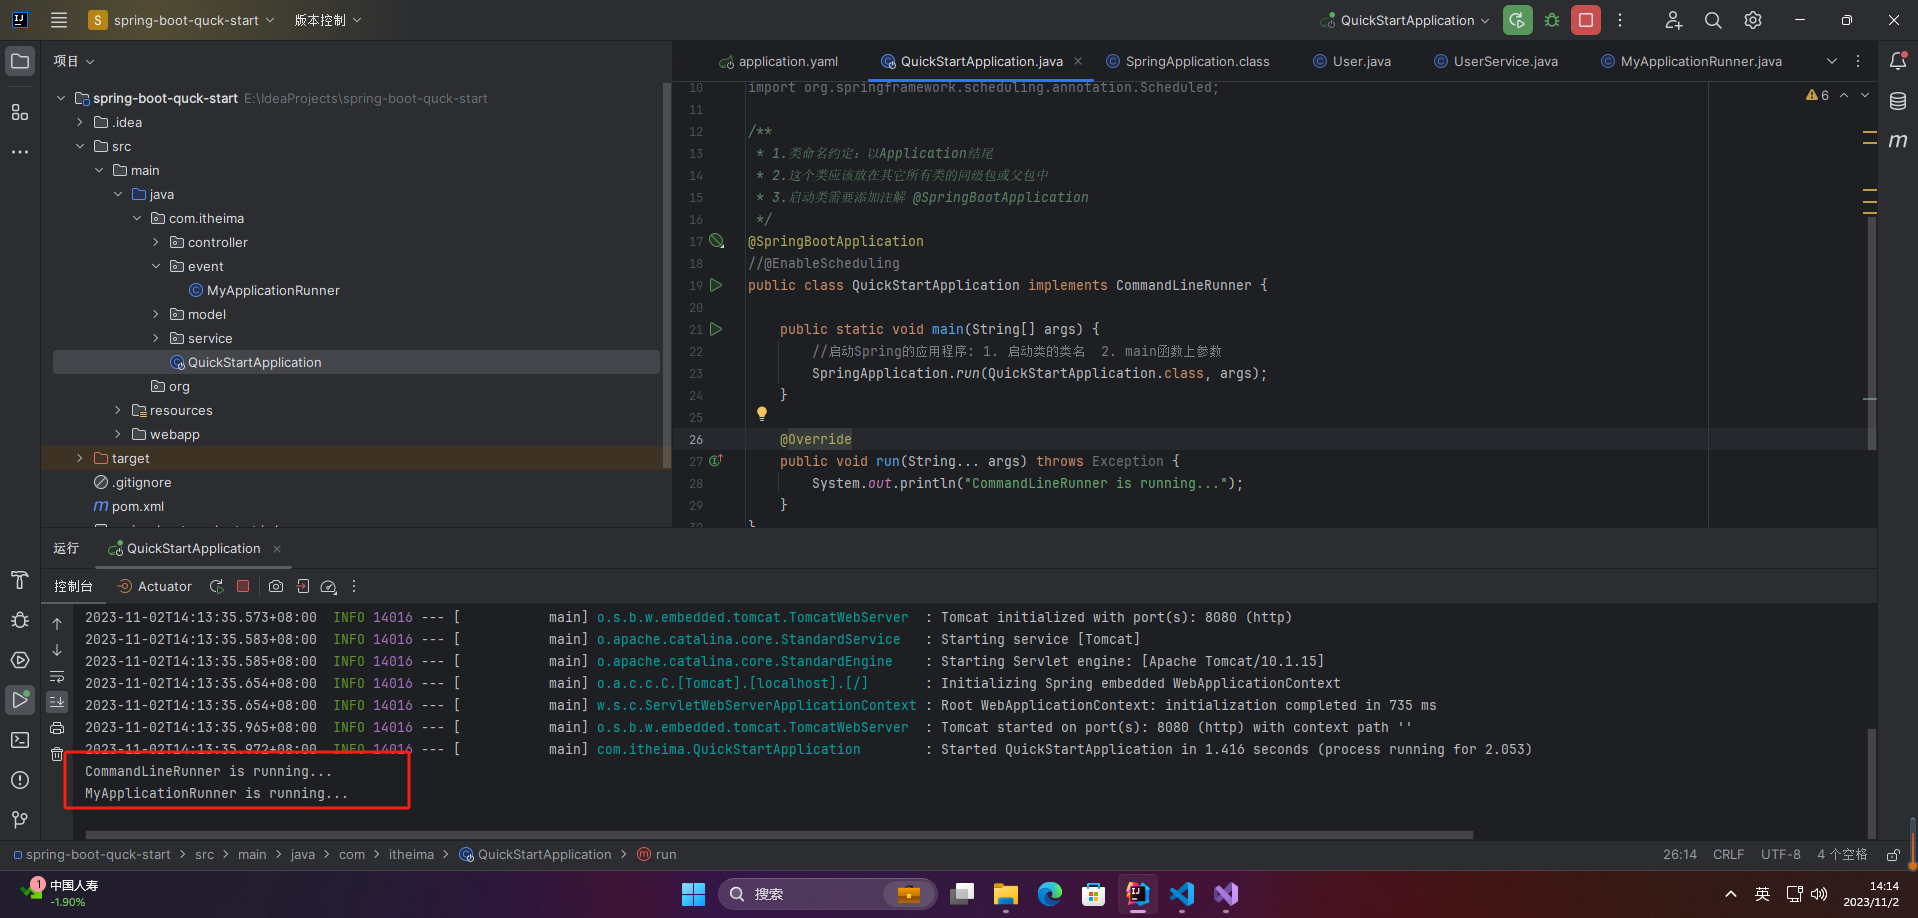Open Windows Start menu
The image size is (1918, 918).
(693, 894)
